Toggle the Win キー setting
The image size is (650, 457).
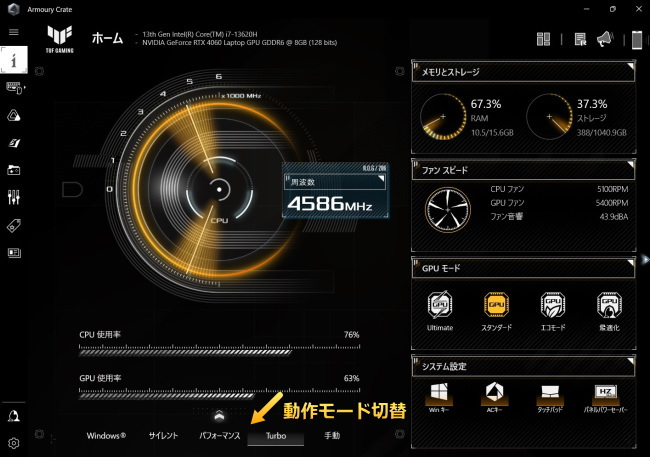(439, 398)
